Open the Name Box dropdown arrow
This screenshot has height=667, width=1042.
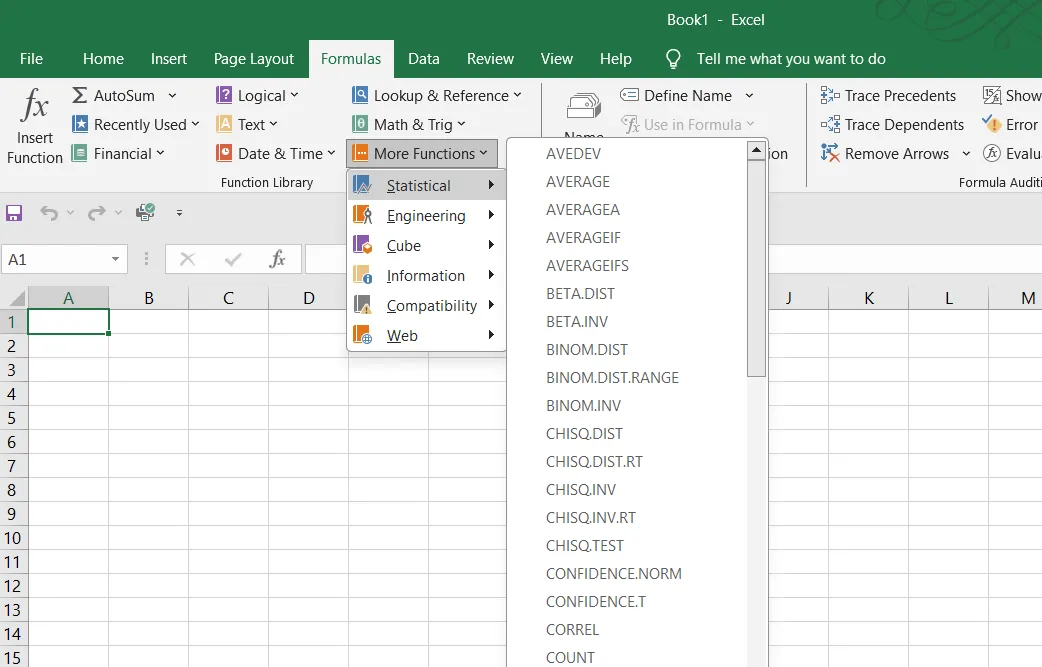pos(117,258)
